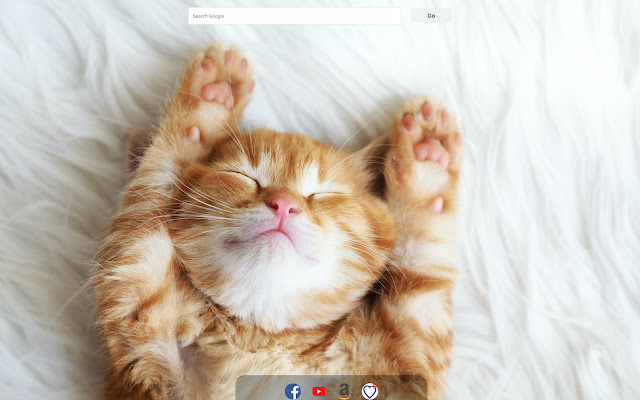Open the Facebook shortcut icon

point(293,391)
